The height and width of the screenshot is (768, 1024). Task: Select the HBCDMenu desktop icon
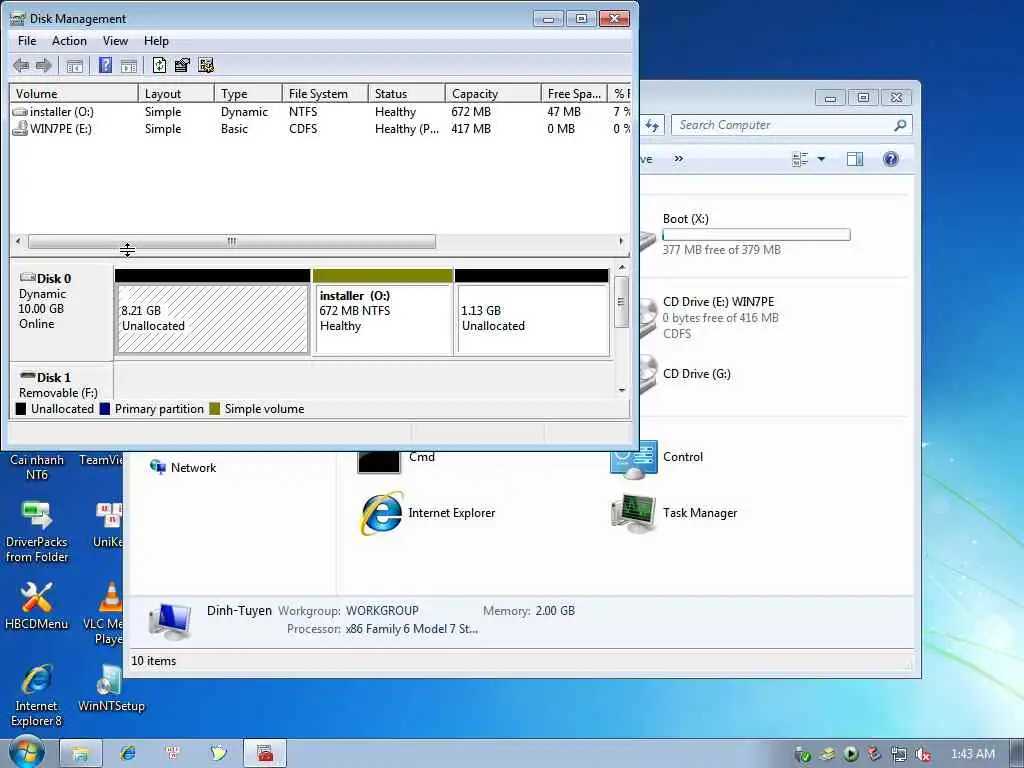coord(37,605)
